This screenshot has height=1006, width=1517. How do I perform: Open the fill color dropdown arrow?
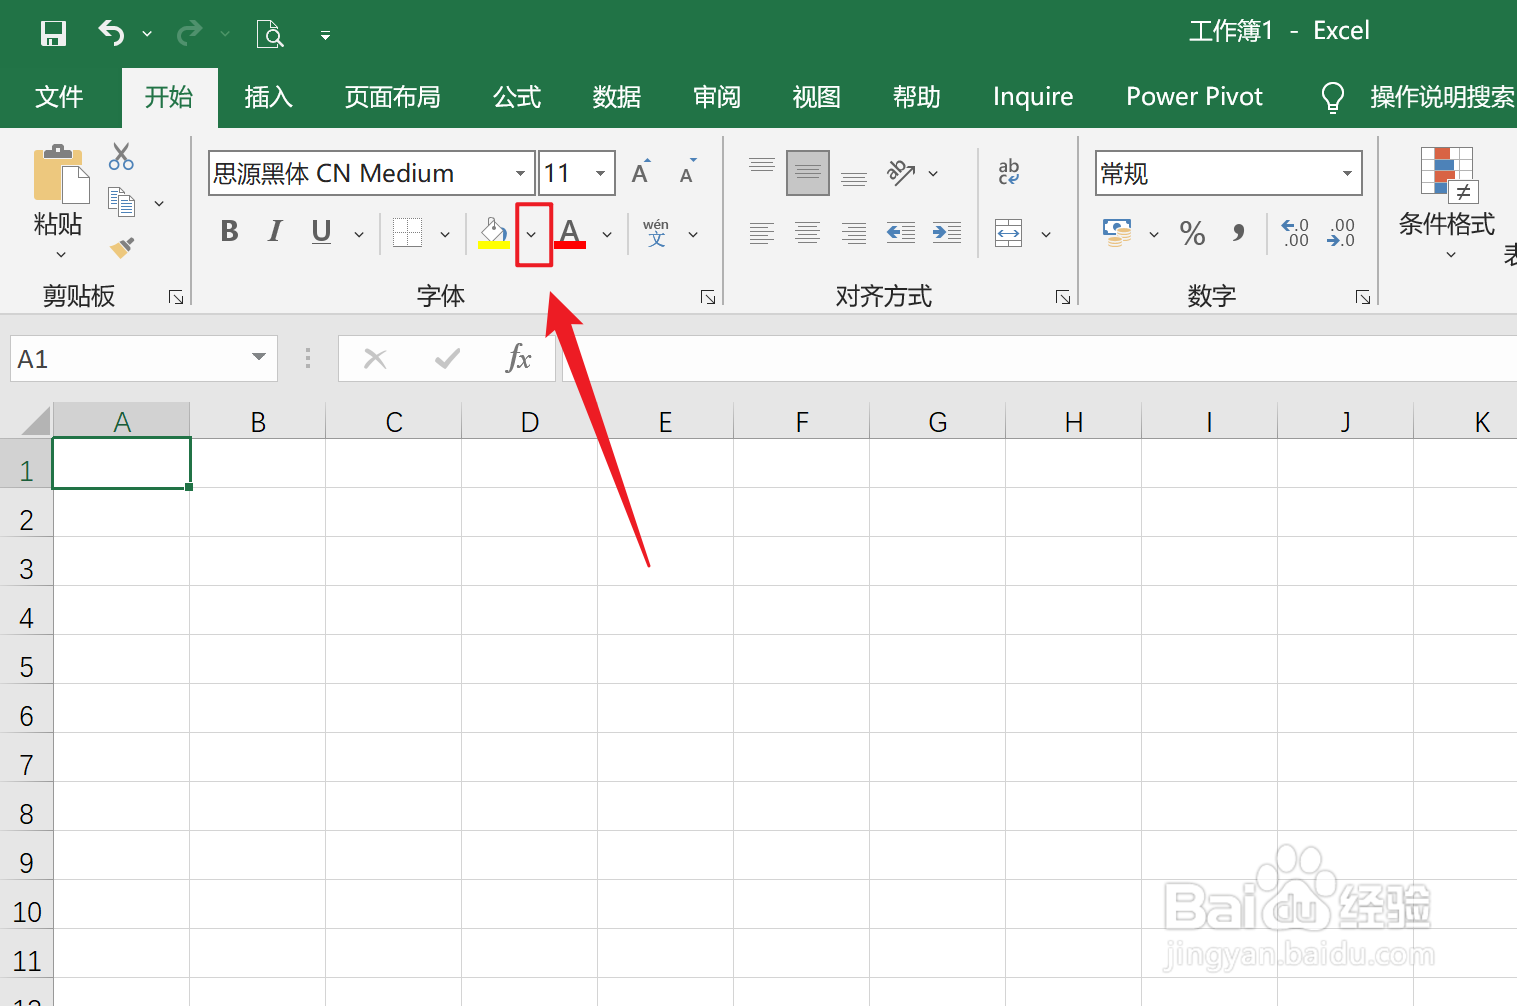[x=531, y=234]
